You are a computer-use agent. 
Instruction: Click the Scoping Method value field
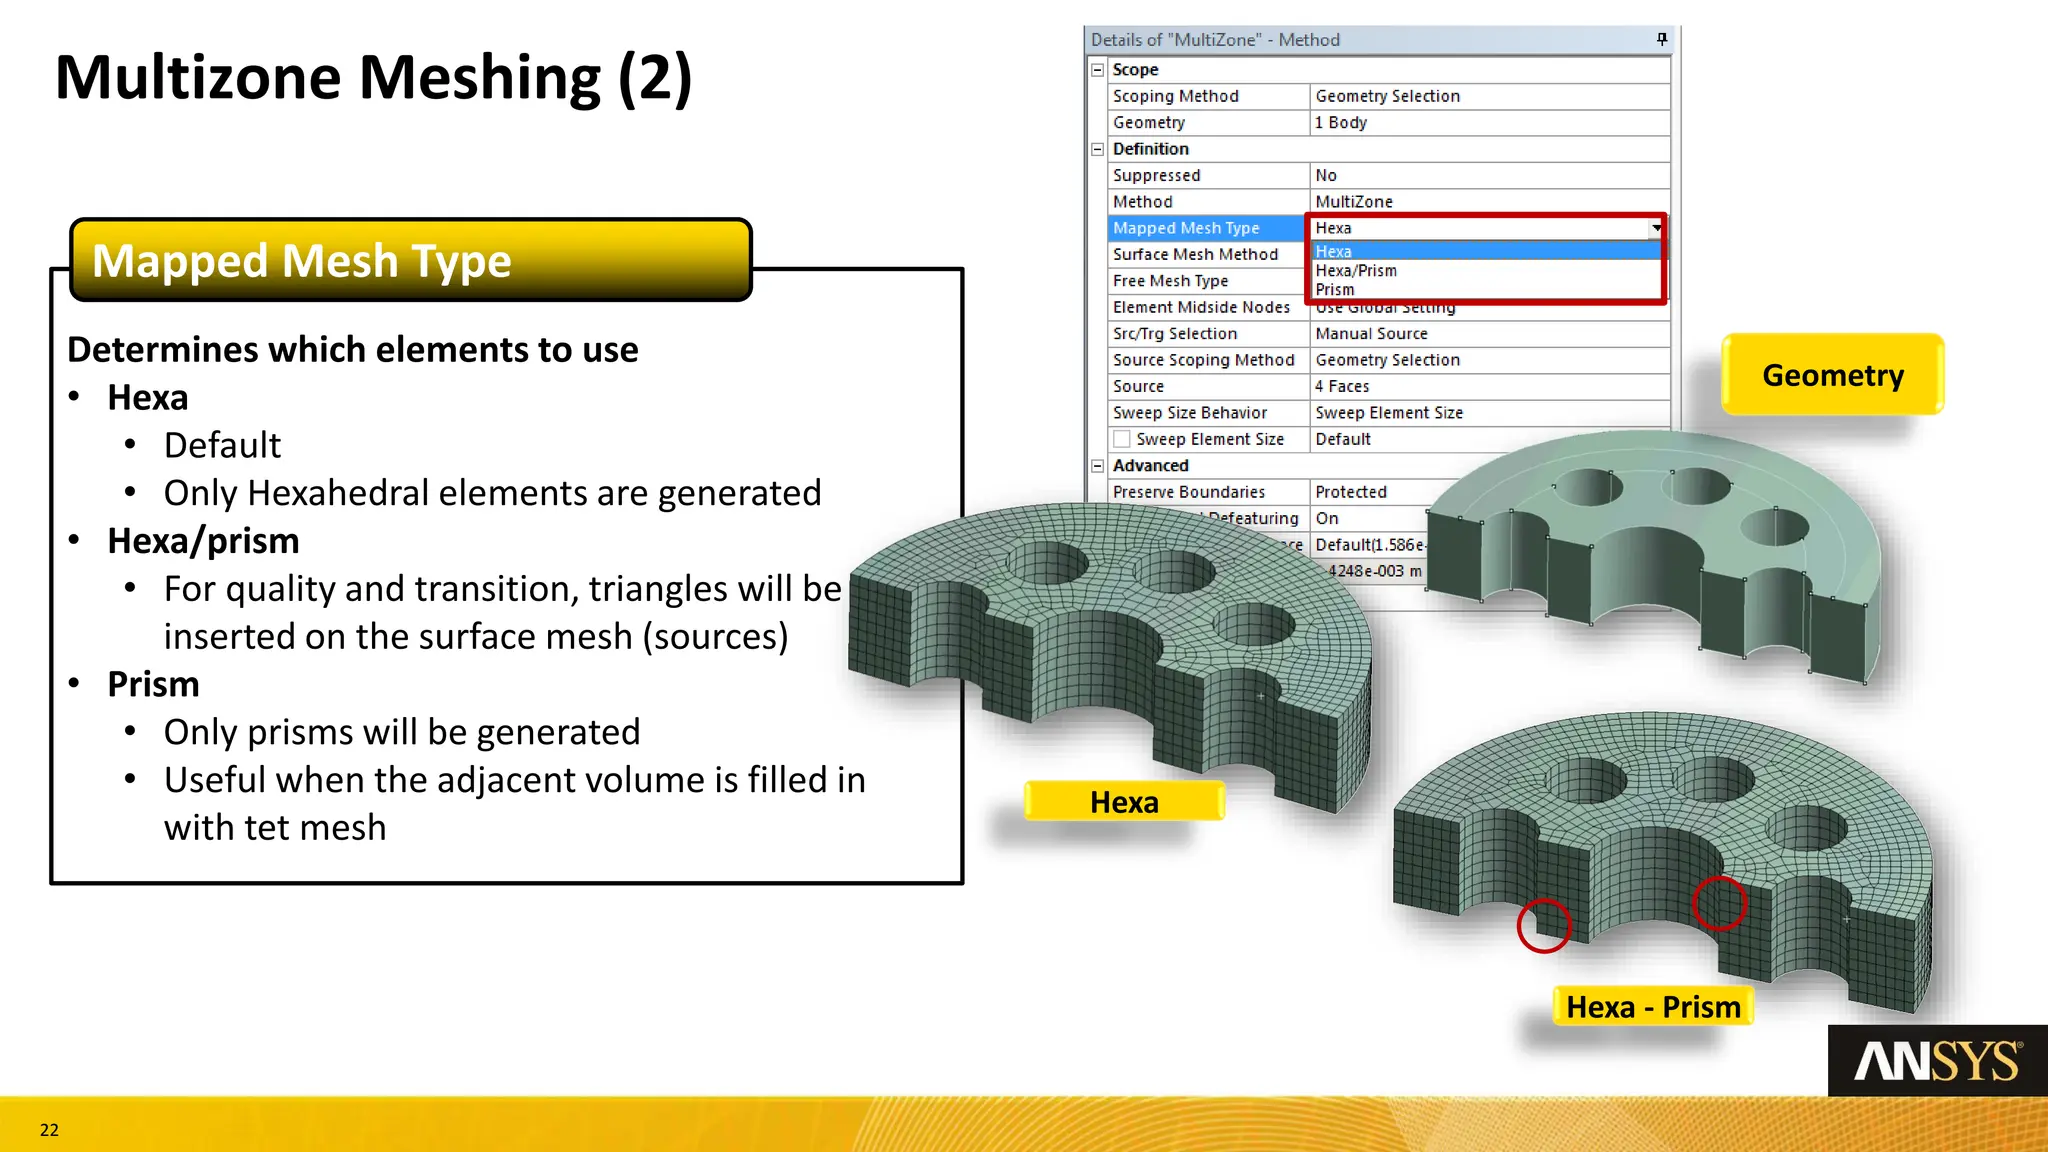point(1488,96)
